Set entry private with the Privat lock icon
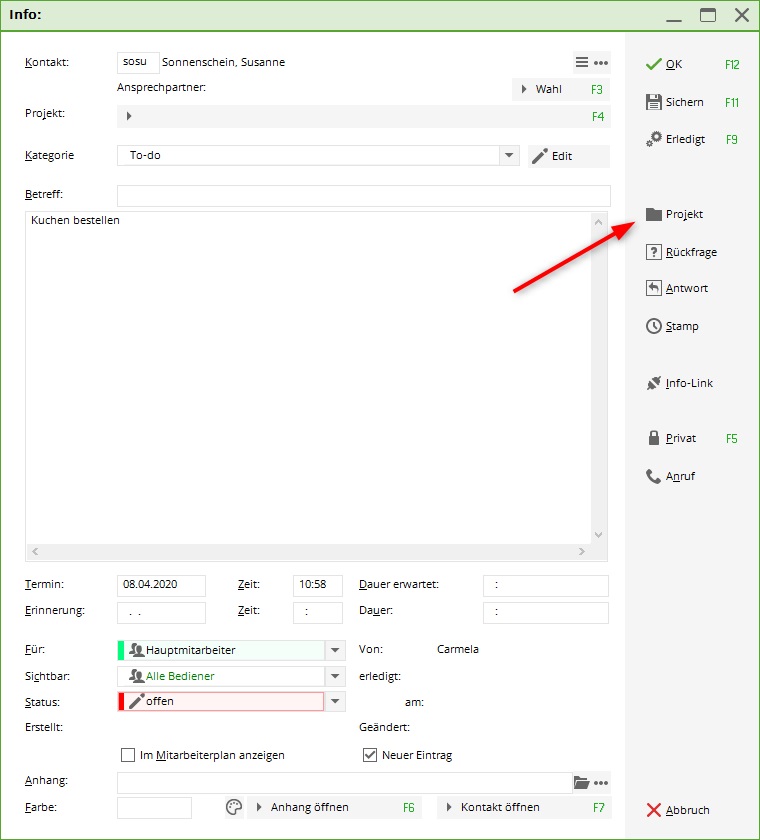This screenshot has width=760, height=840. point(654,438)
